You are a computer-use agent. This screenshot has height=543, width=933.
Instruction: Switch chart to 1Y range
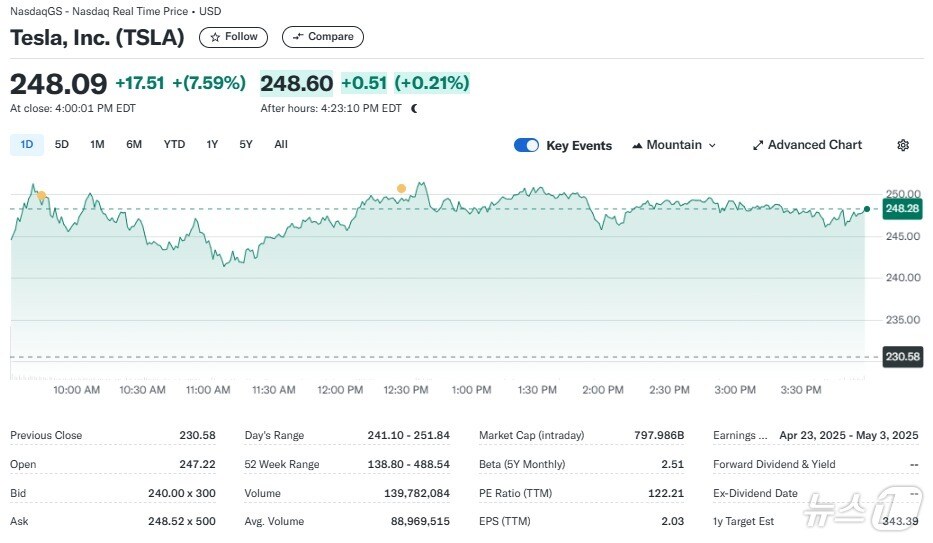pyautogui.click(x=212, y=144)
